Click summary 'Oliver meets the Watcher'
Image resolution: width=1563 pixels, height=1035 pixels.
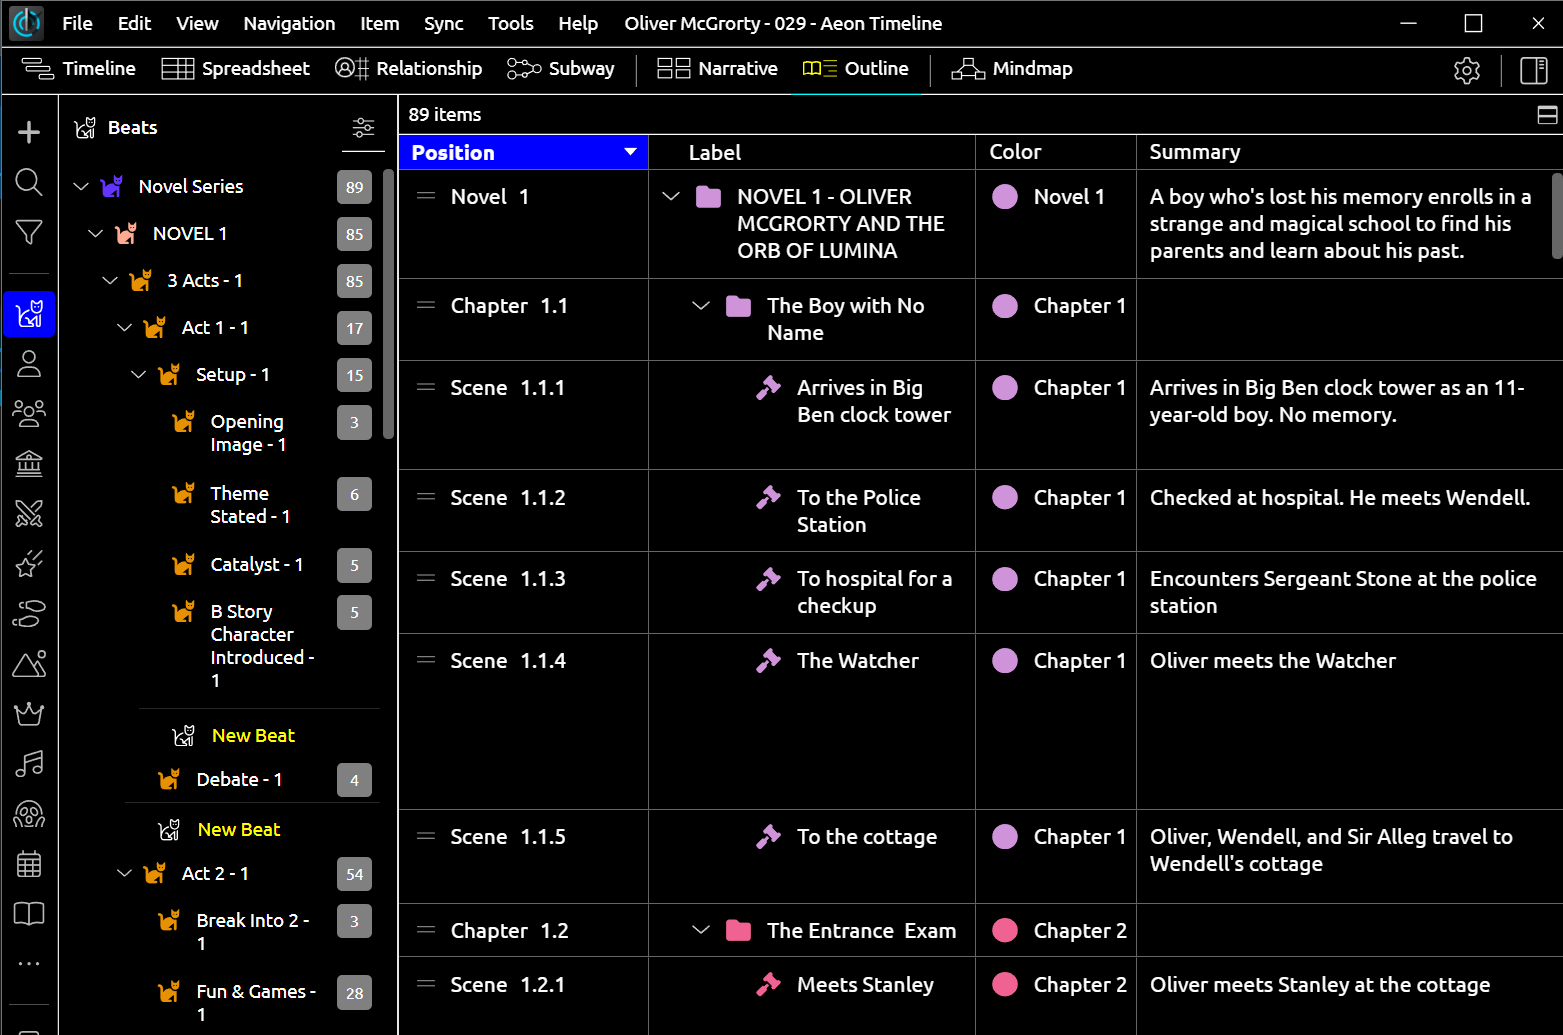point(1272,661)
